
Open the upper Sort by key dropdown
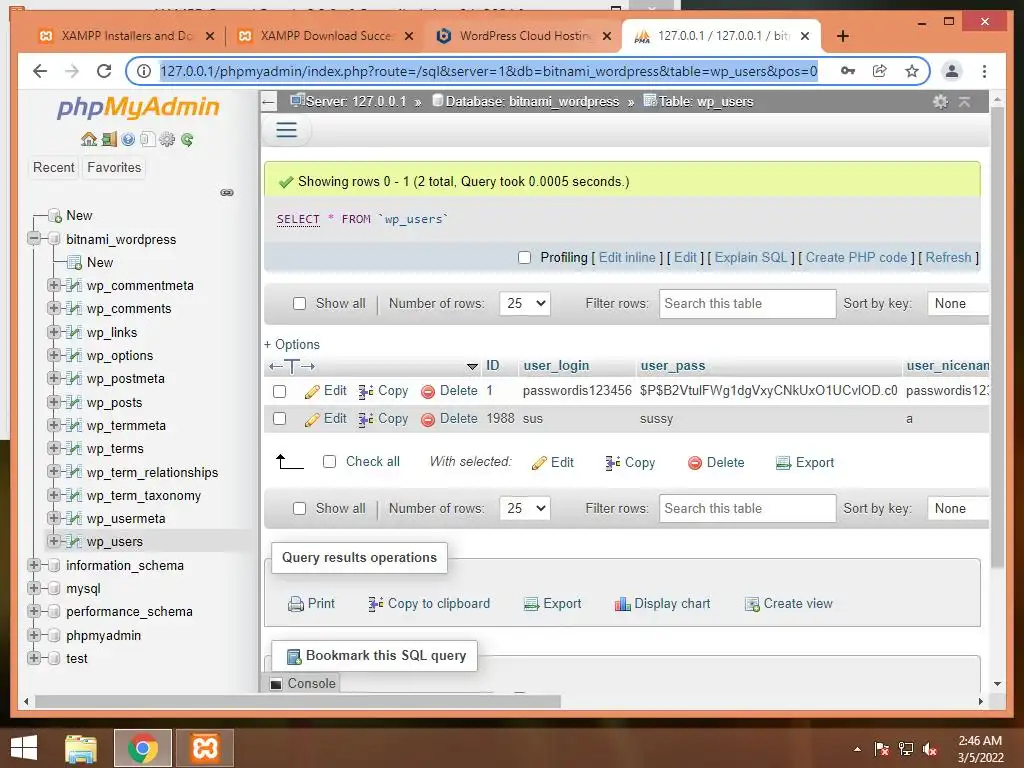click(x=958, y=304)
